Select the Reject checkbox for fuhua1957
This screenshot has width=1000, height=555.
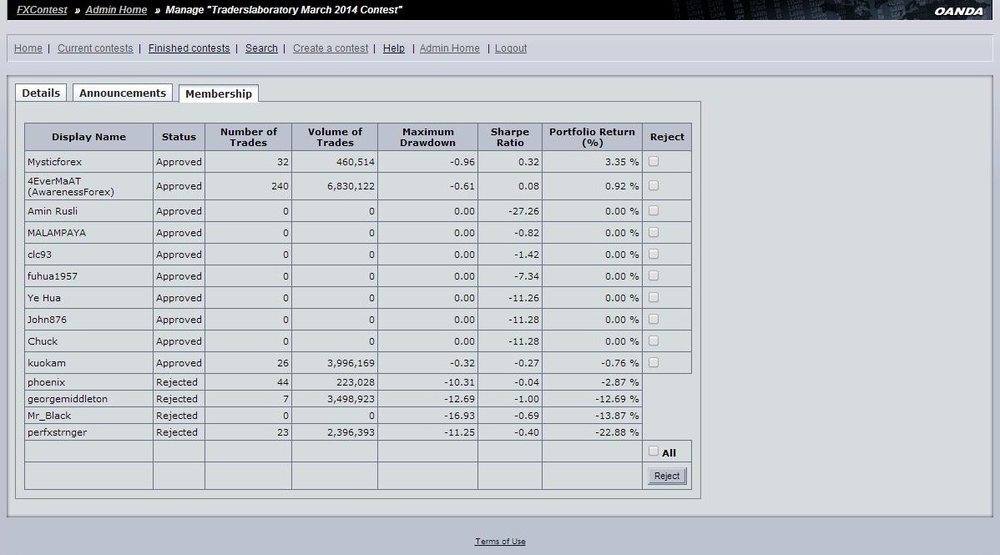(x=654, y=276)
